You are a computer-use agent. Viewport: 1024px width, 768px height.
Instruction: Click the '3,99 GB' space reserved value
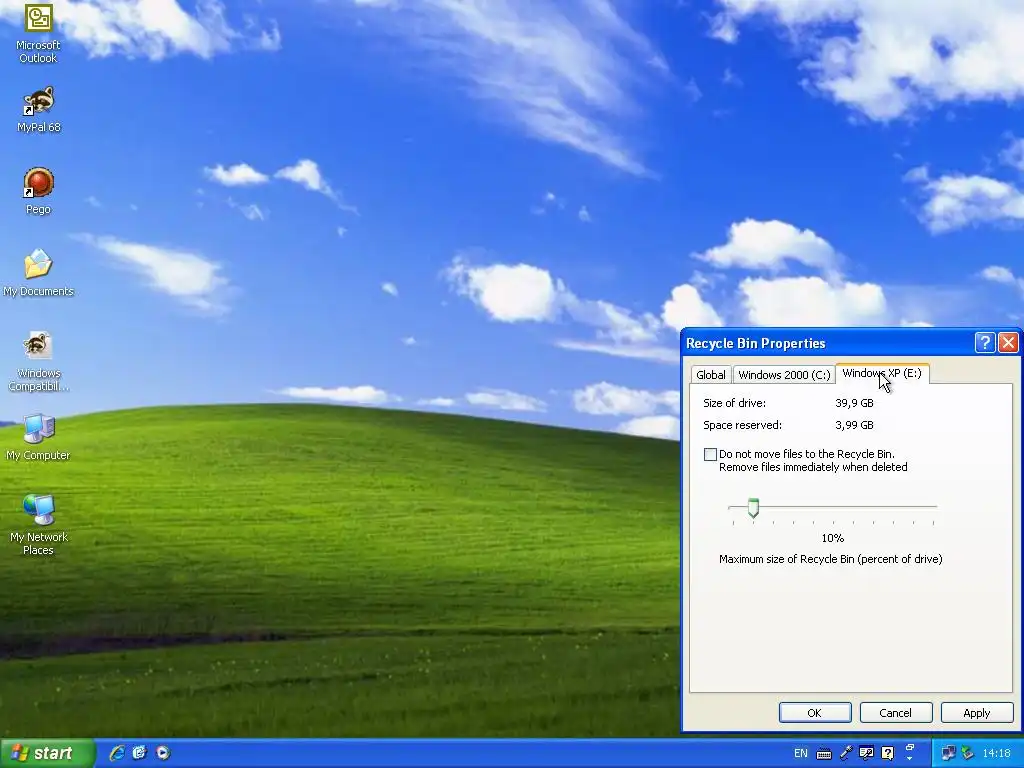pos(854,425)
